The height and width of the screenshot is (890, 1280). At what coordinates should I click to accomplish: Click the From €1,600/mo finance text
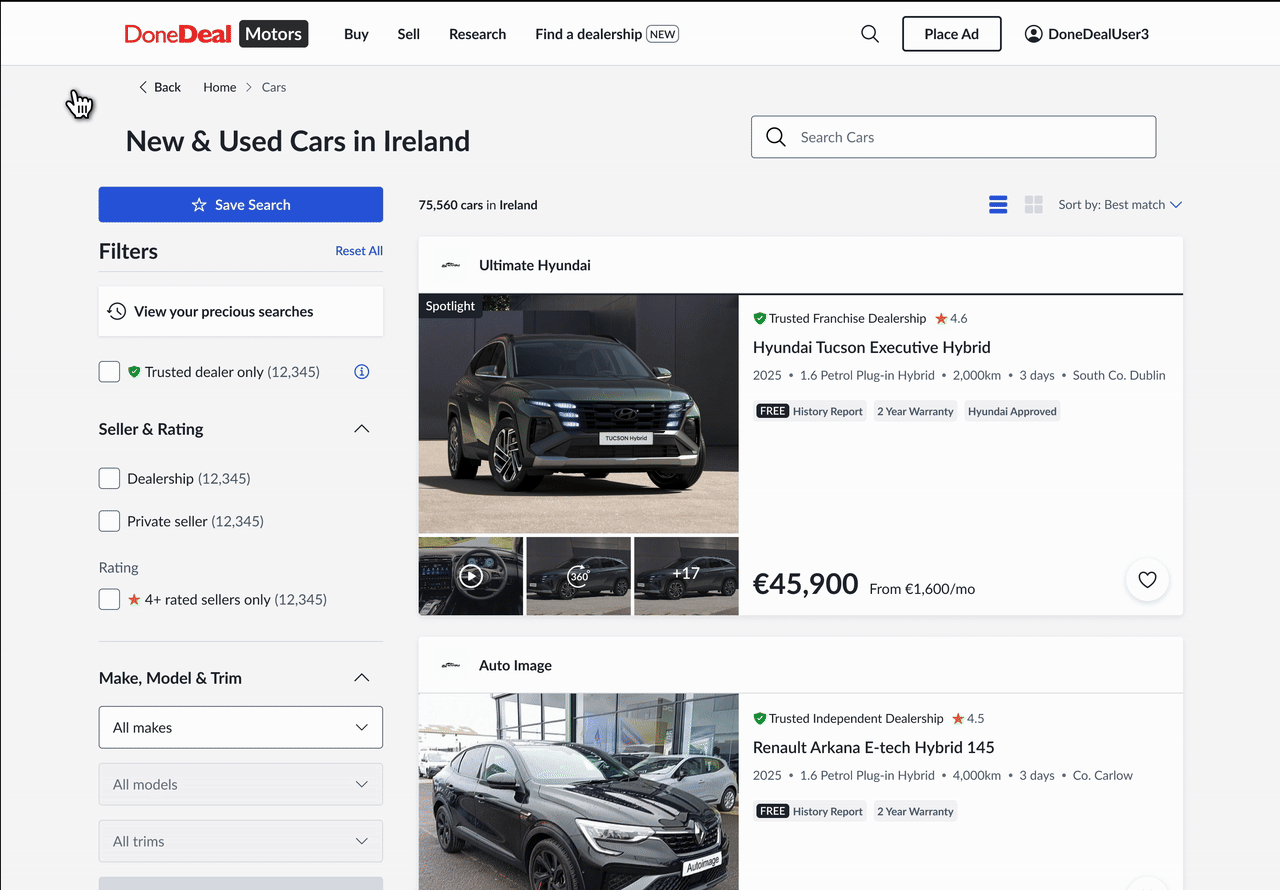pos(922,589)
